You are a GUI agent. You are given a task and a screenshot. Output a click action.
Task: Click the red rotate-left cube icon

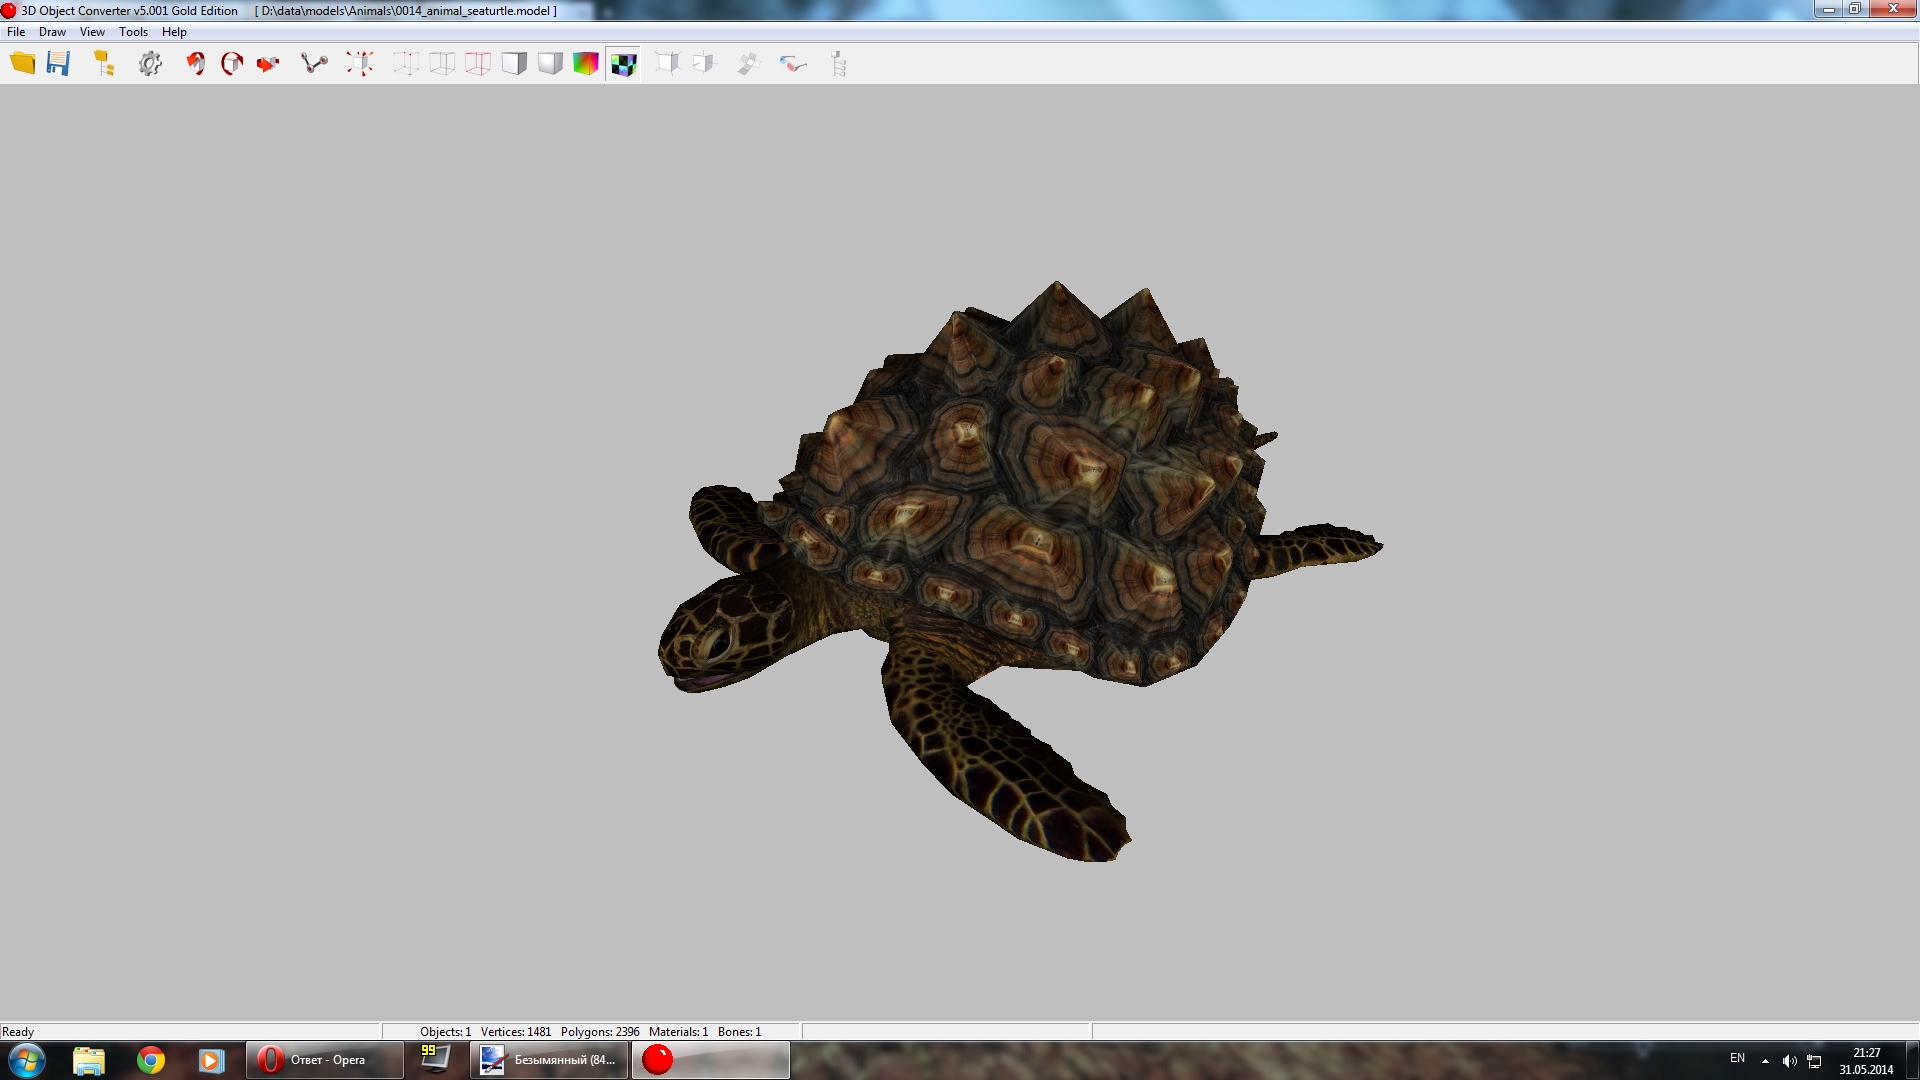[x=196, y=64]
